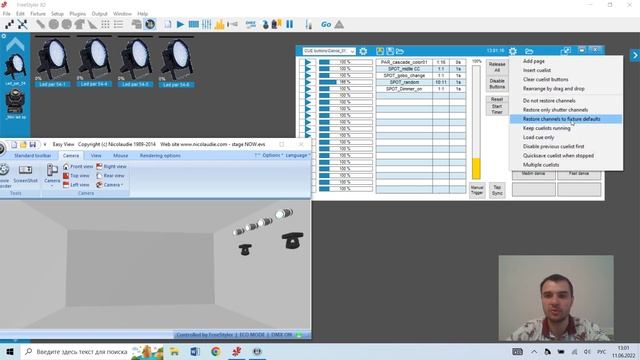Click Insert cuelist in context menu

coord(537,70)
